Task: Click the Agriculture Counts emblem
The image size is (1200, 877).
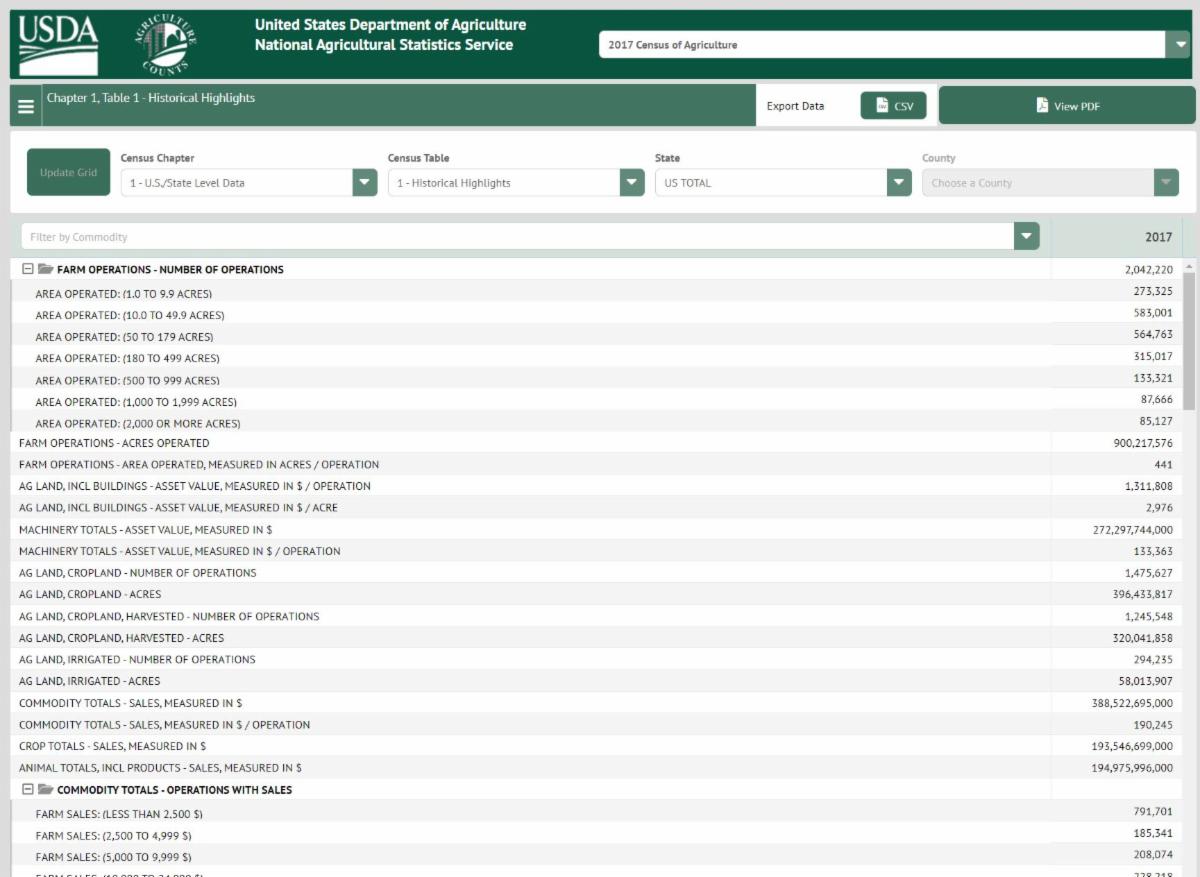Action: (165, 45)
